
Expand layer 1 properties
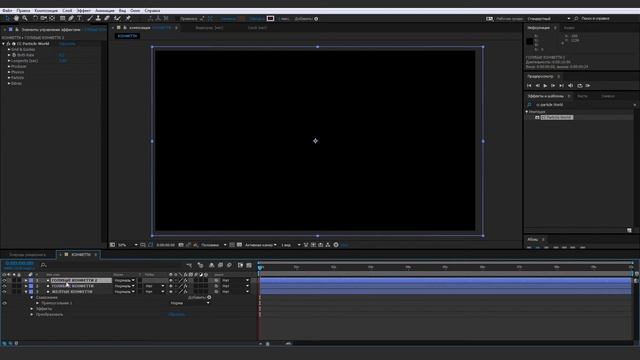coord(26,281)
